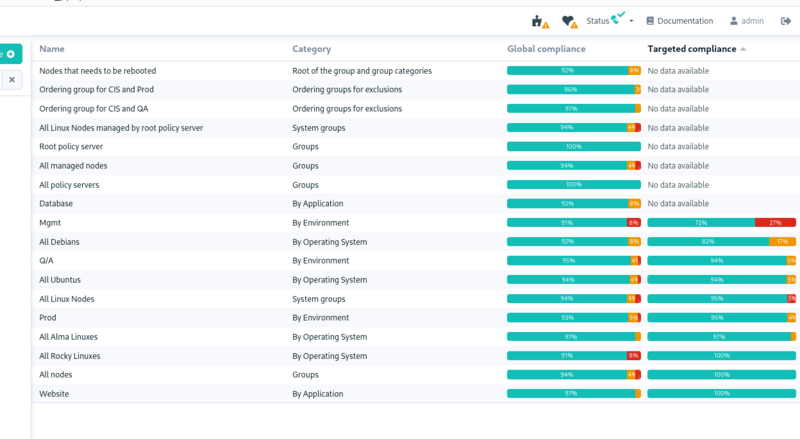Open the plugins warning icon in header

[x=540, y=21]
